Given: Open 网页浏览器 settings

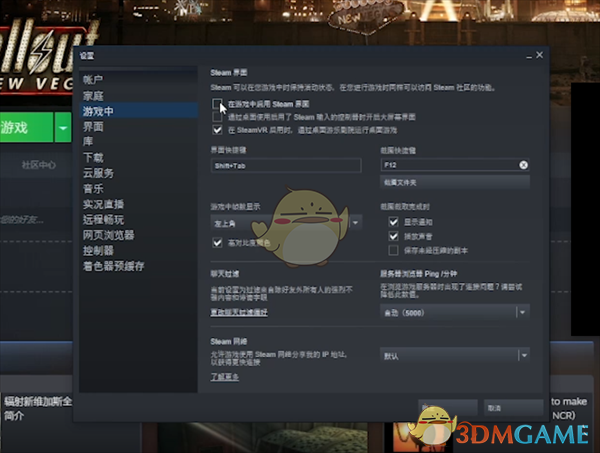Looking at the screenshot, I should click(109, 235).
